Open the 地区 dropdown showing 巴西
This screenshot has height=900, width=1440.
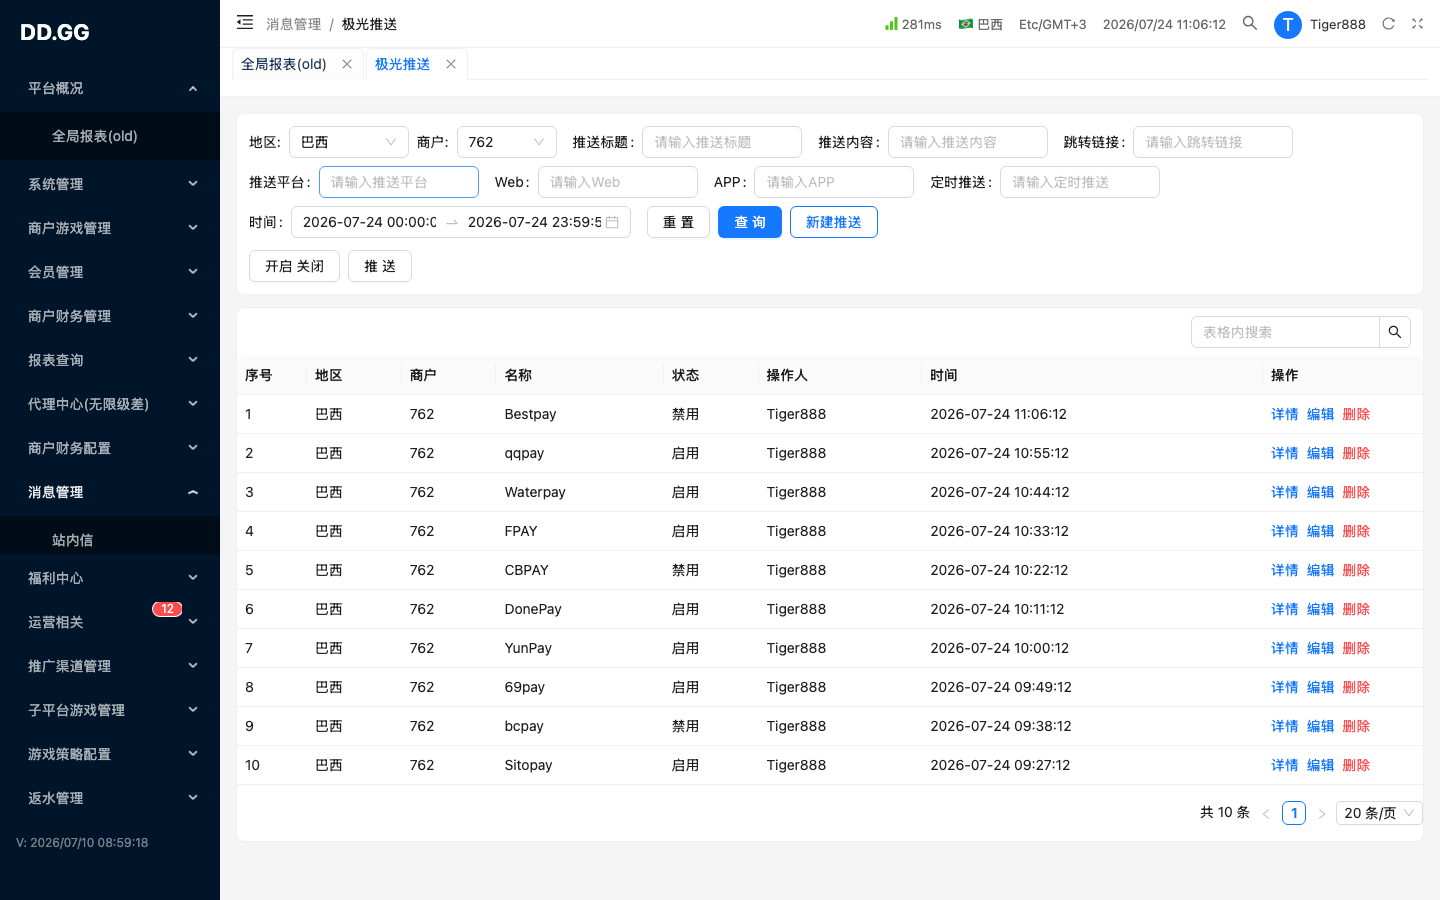[349, 142]
